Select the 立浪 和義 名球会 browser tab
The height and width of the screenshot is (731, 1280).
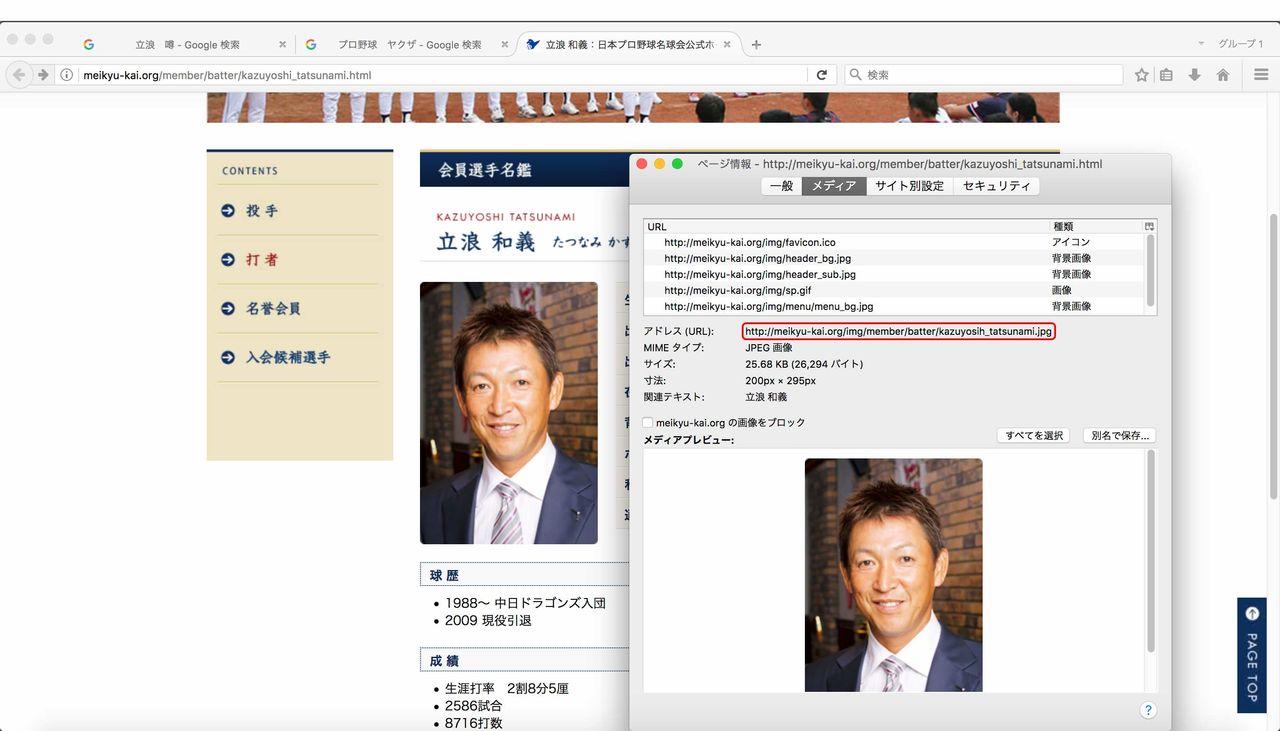pyautogui.click(x=630, y=45)
